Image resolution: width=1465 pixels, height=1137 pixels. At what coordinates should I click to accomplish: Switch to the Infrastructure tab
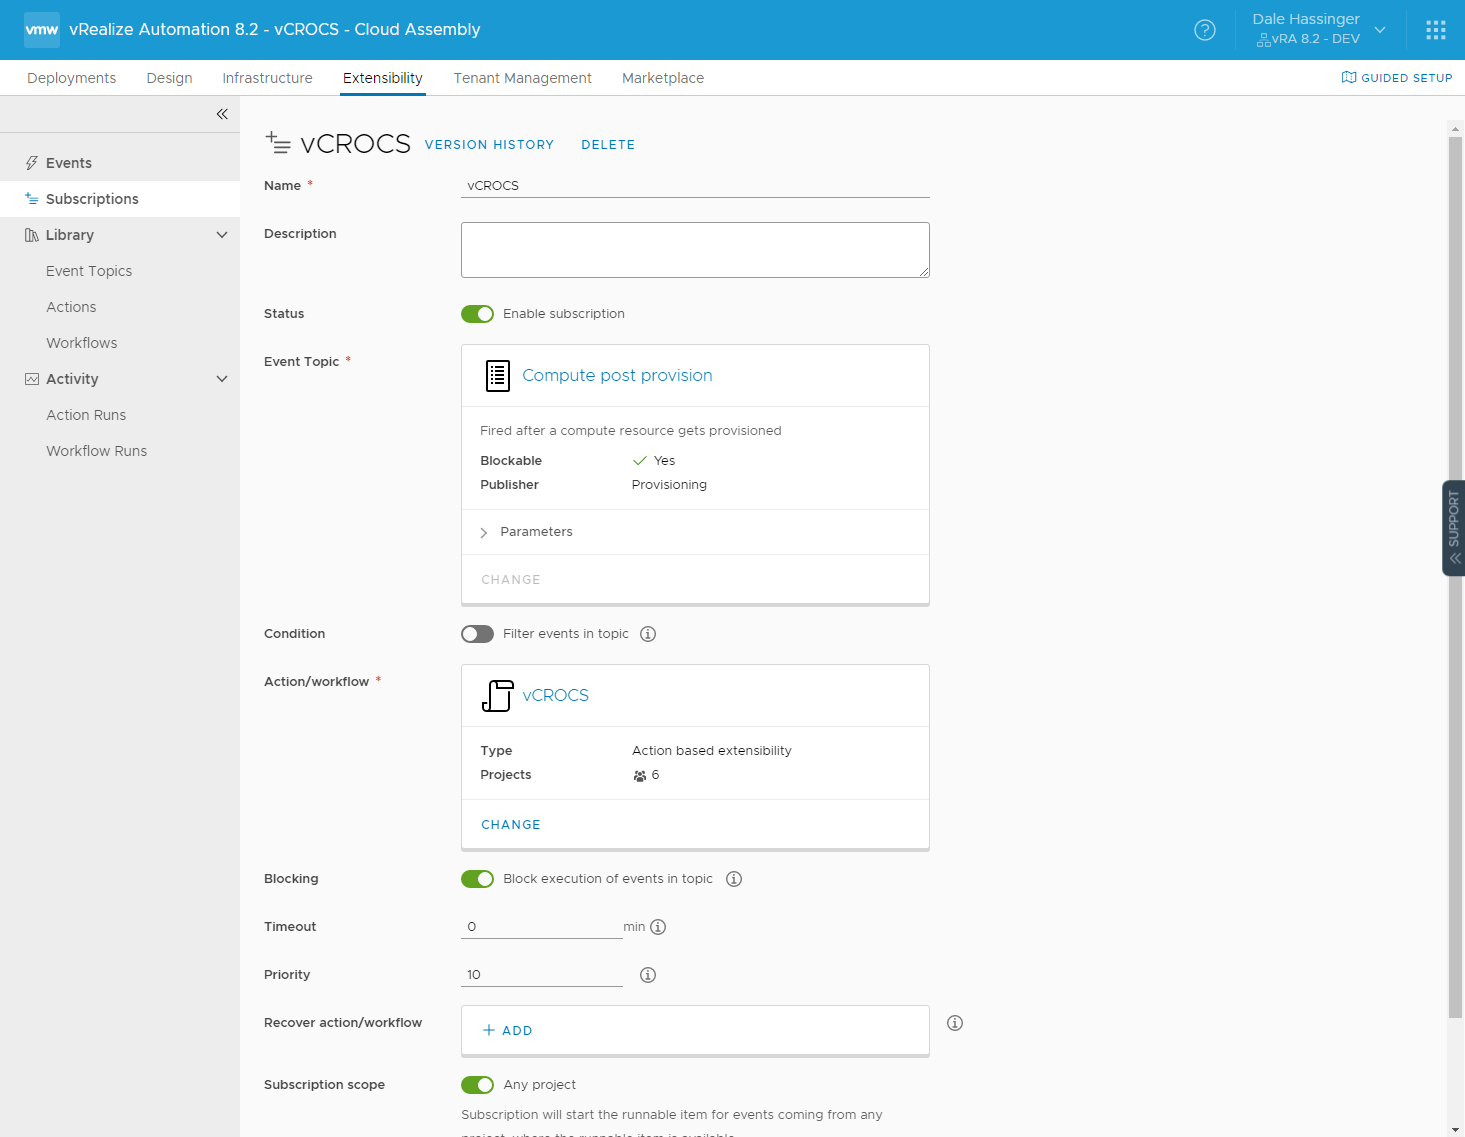pos(267,78)
